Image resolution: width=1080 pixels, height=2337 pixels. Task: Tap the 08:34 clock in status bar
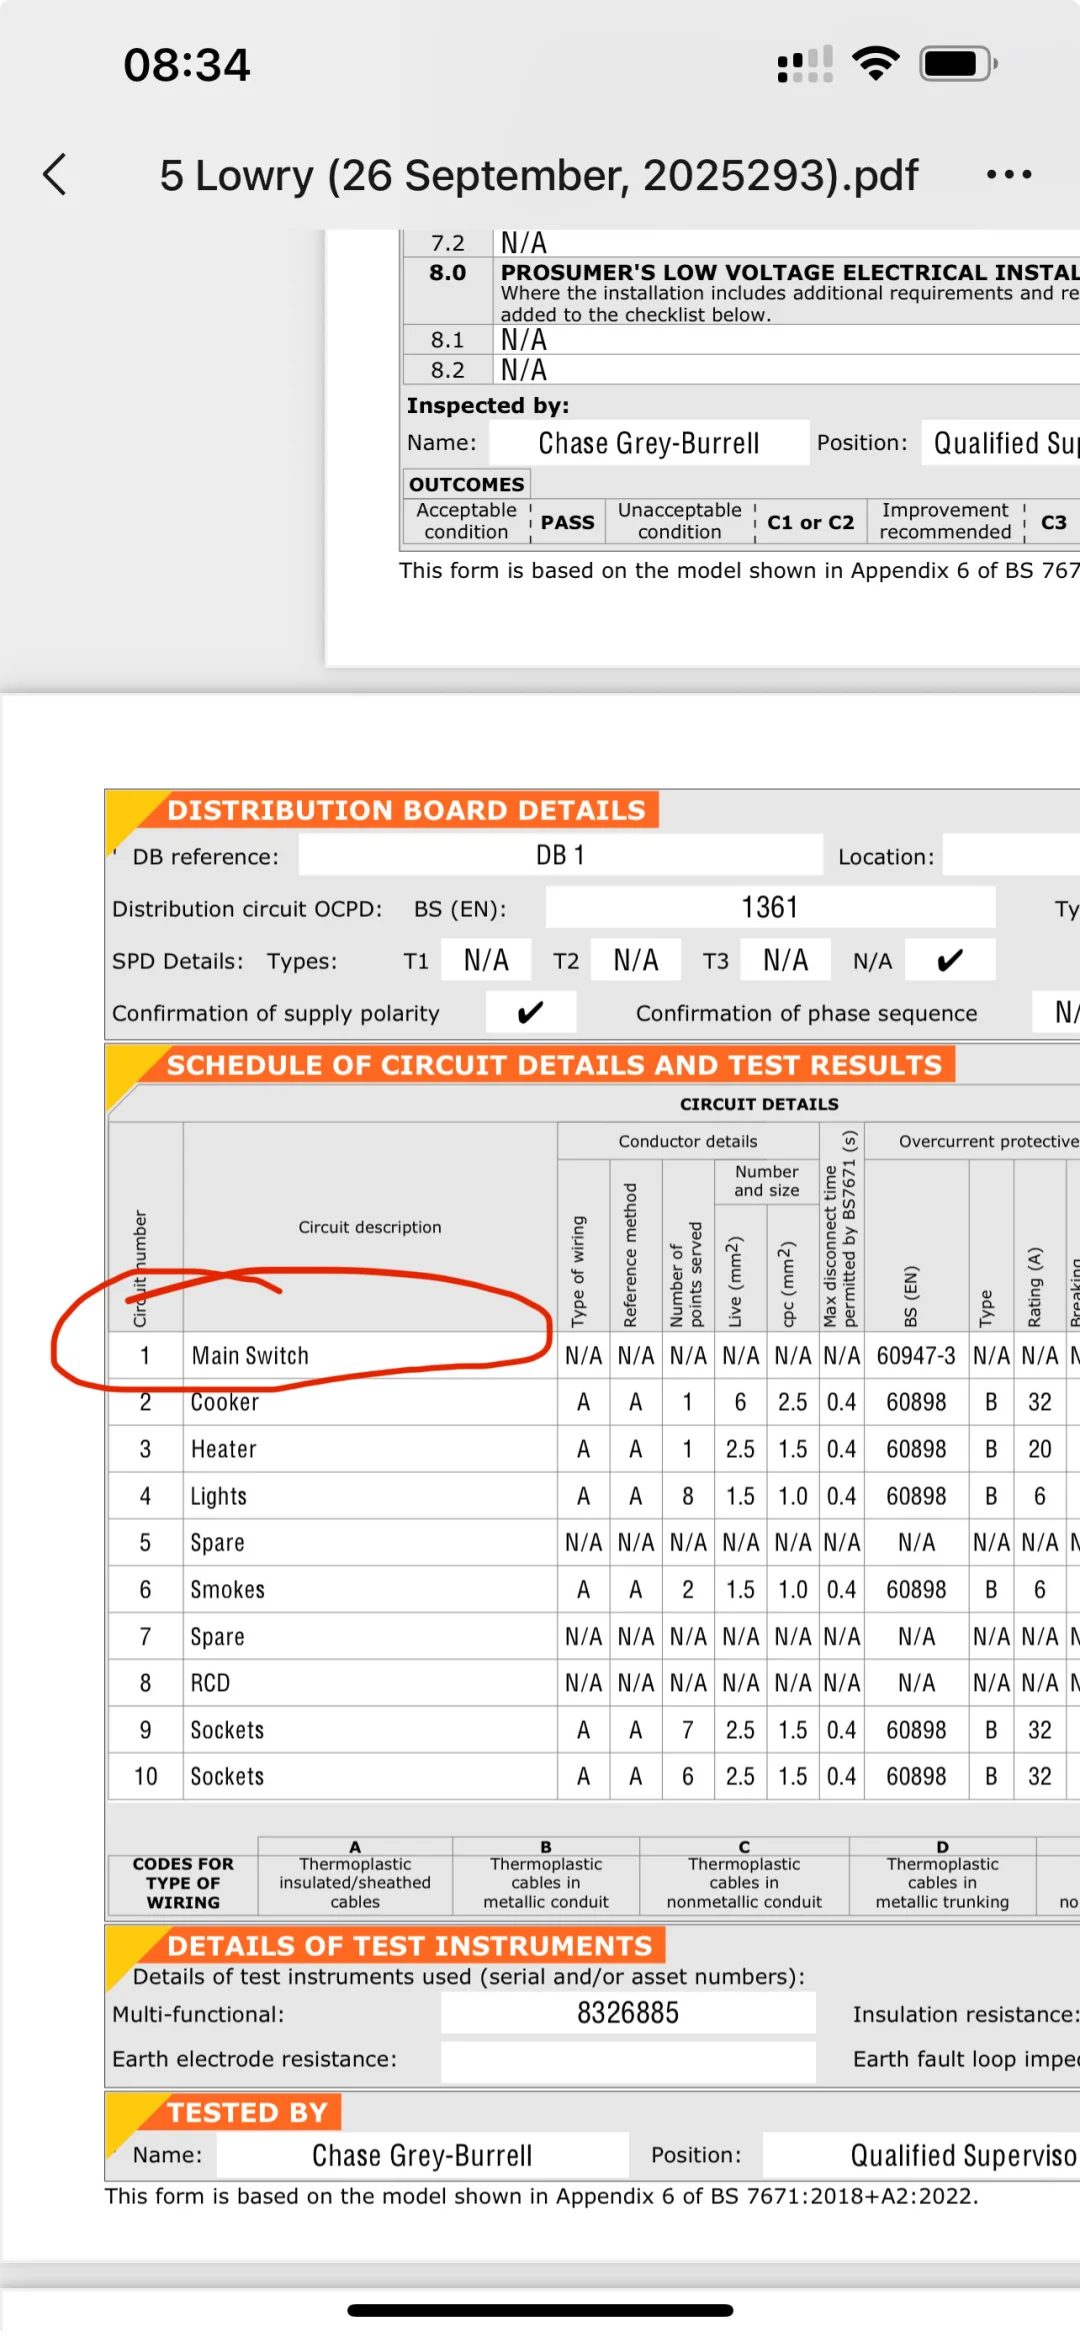click(186, 65)
